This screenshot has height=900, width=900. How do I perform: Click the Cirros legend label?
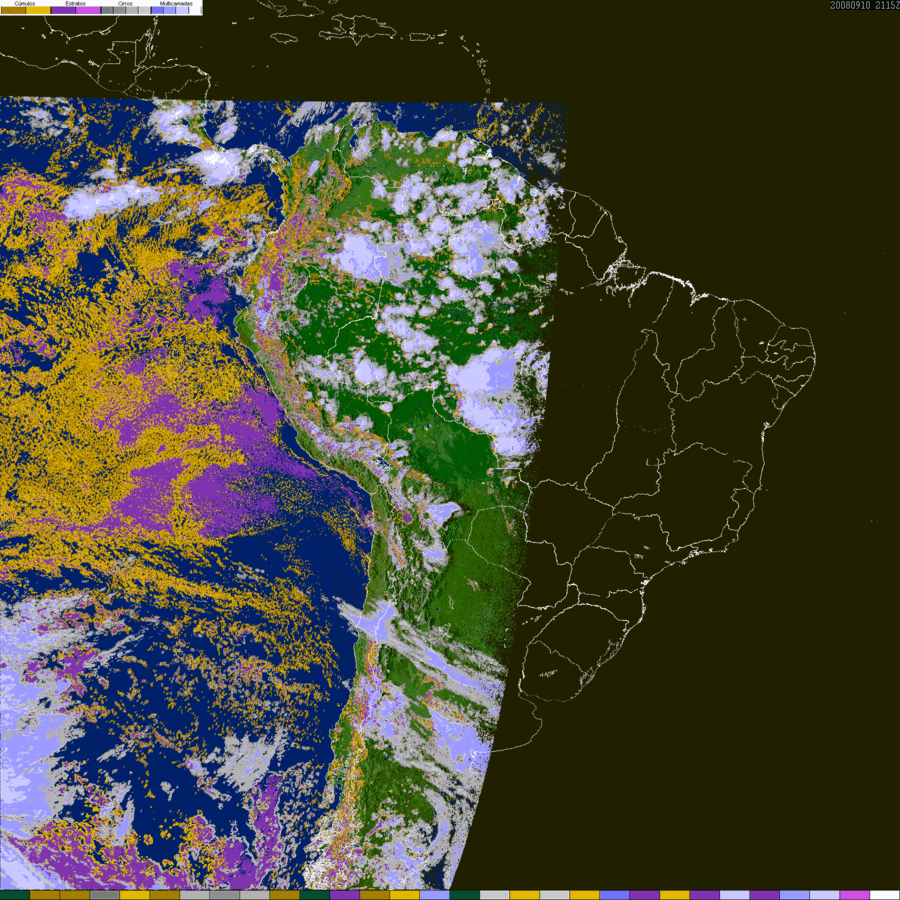click(125, 3)
